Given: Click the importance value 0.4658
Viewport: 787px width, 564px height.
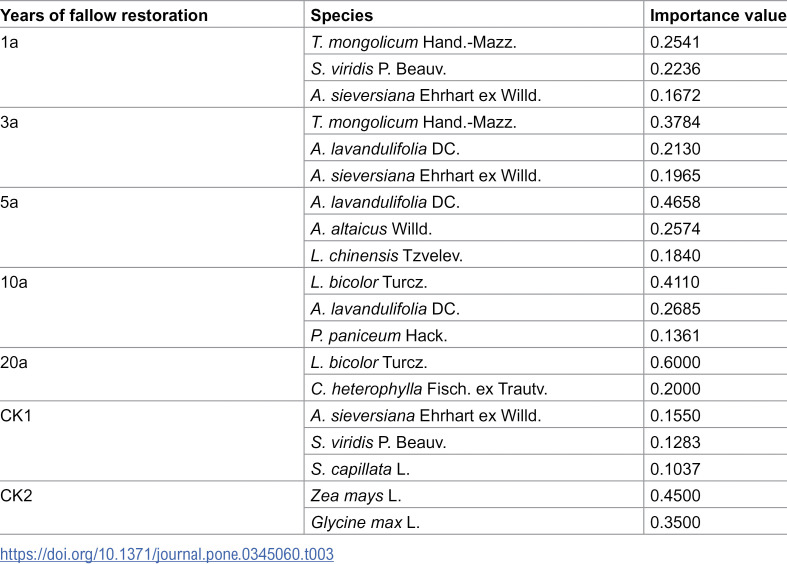Looking at the screenshot, I should point(675,202).
